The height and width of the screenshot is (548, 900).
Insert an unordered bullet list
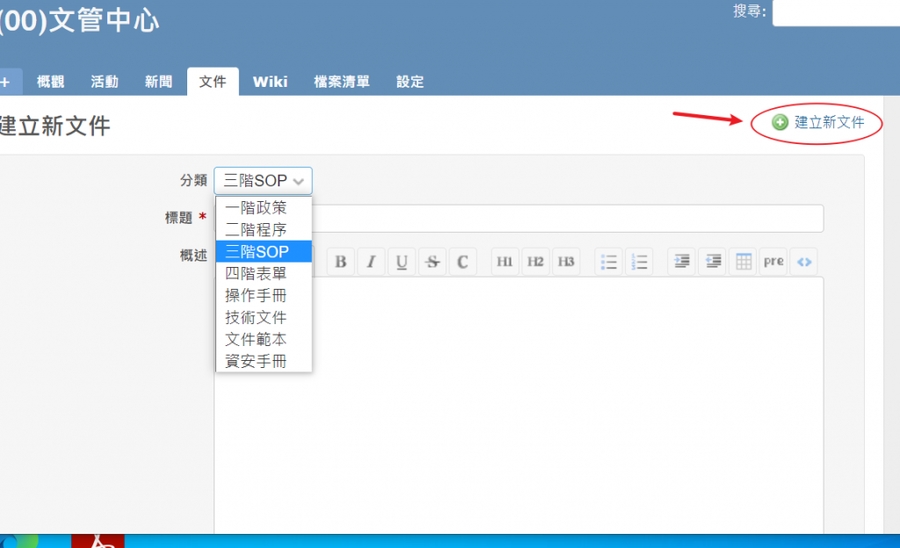pyautogui.click(x=609, y=262)
